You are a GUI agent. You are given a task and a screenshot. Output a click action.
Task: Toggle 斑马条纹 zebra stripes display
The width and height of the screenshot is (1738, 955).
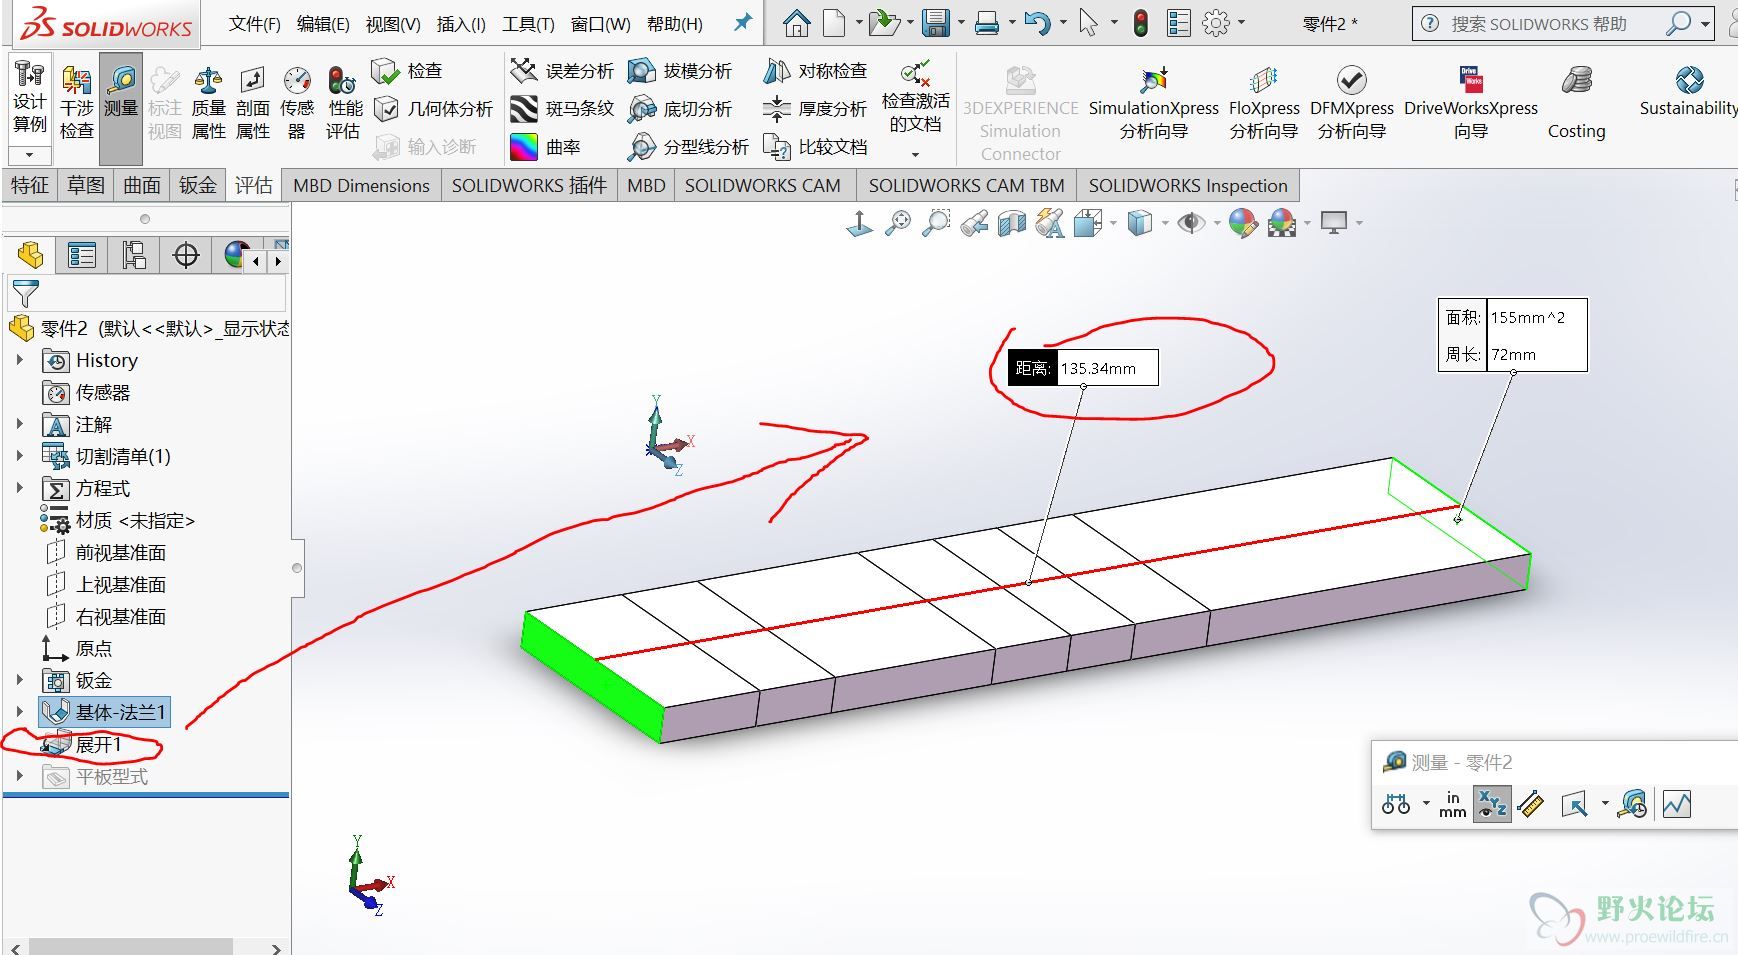click(x=561, y=109)
